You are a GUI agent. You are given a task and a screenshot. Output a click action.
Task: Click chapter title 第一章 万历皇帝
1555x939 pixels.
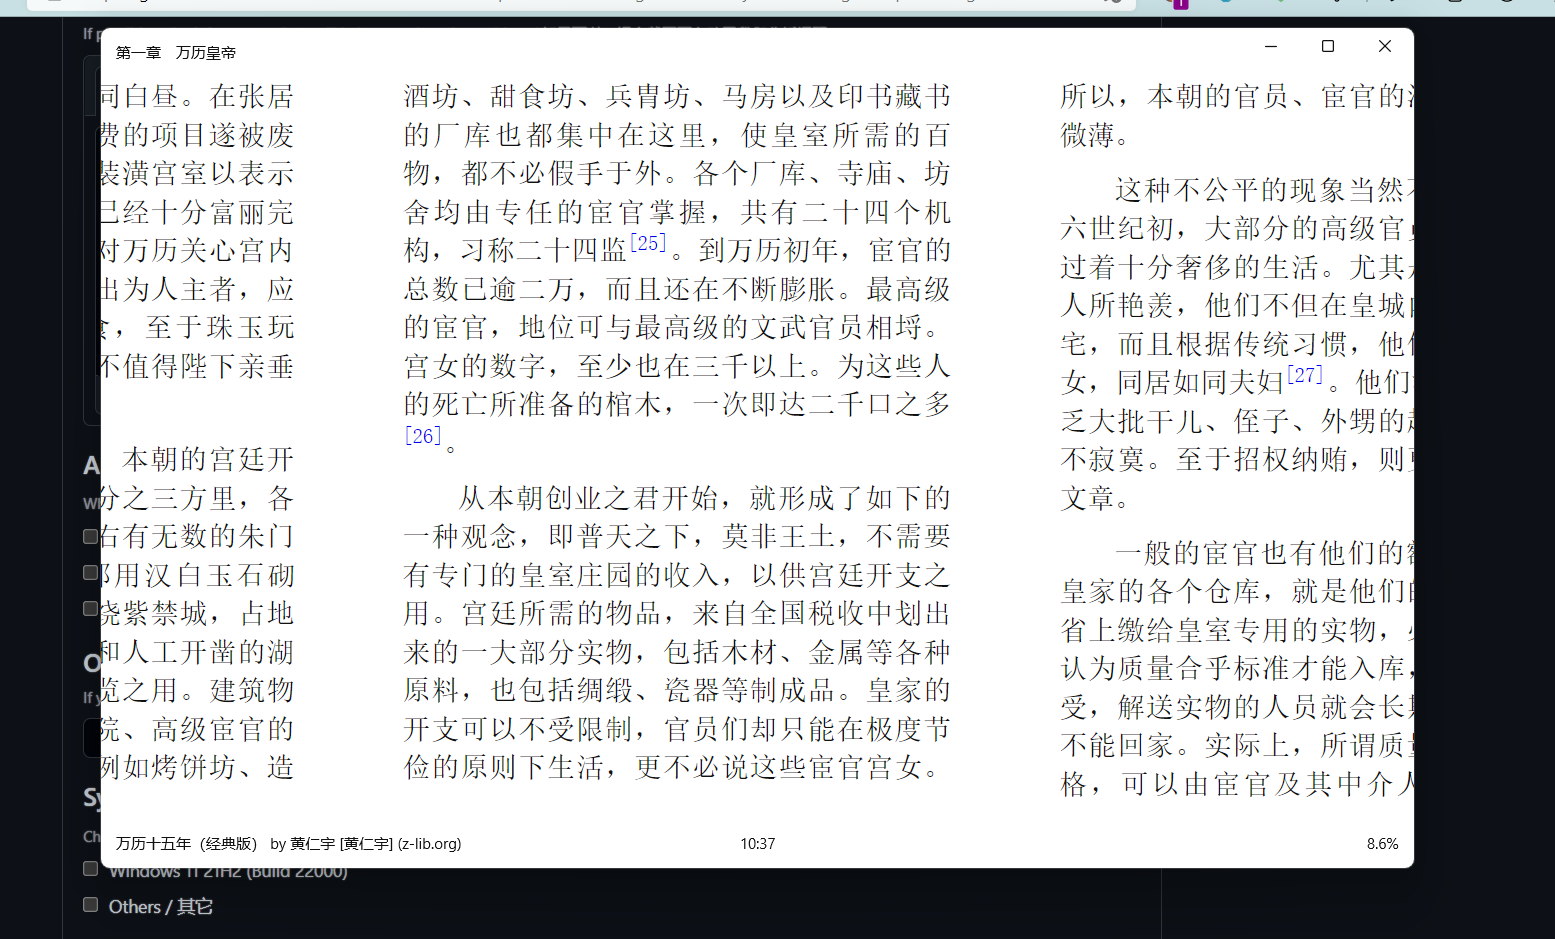(175, 52)
